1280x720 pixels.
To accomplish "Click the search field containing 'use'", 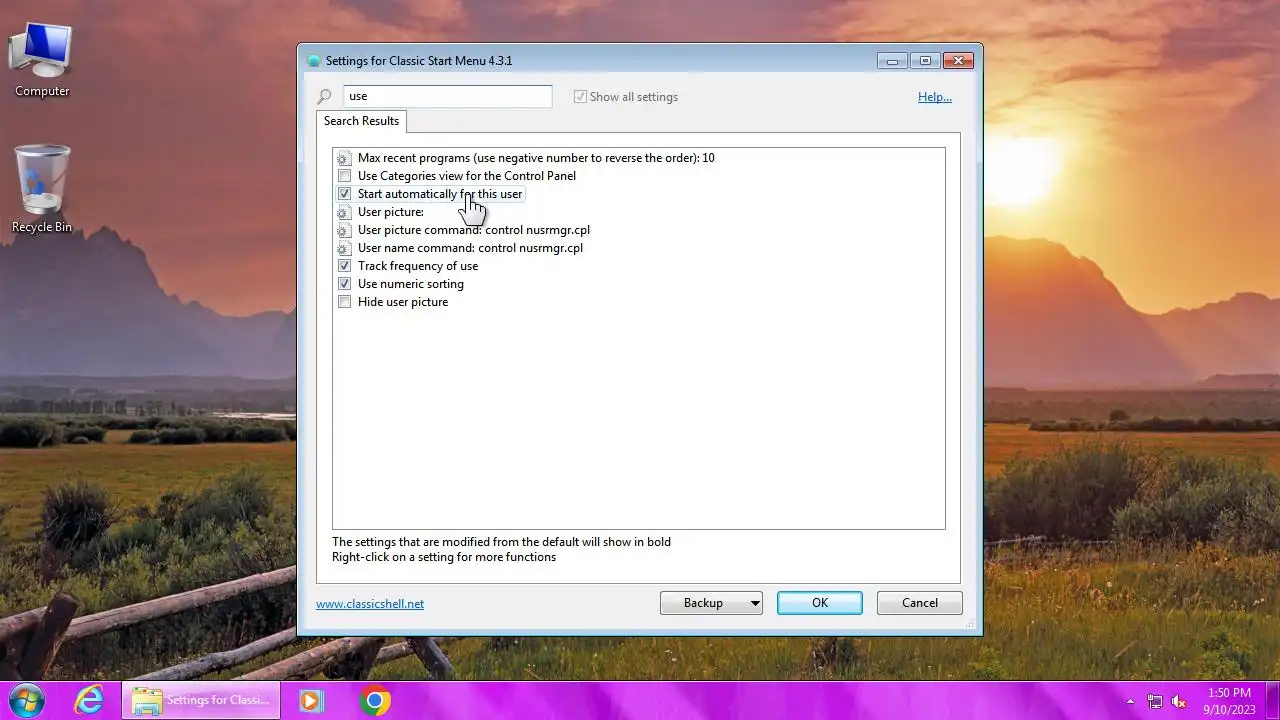I will pyautogui.click(x=447, y=96).
